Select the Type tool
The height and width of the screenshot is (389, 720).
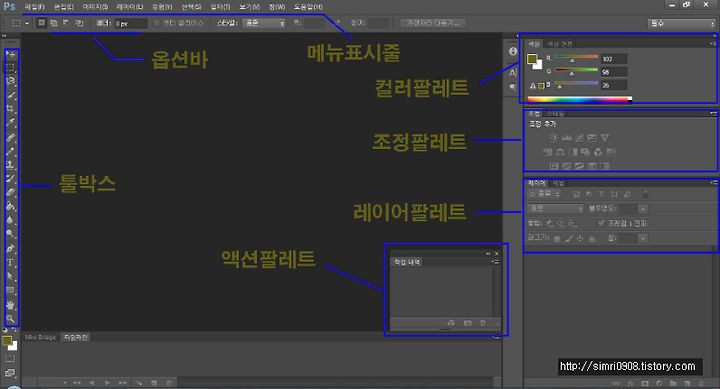point(11,263)
